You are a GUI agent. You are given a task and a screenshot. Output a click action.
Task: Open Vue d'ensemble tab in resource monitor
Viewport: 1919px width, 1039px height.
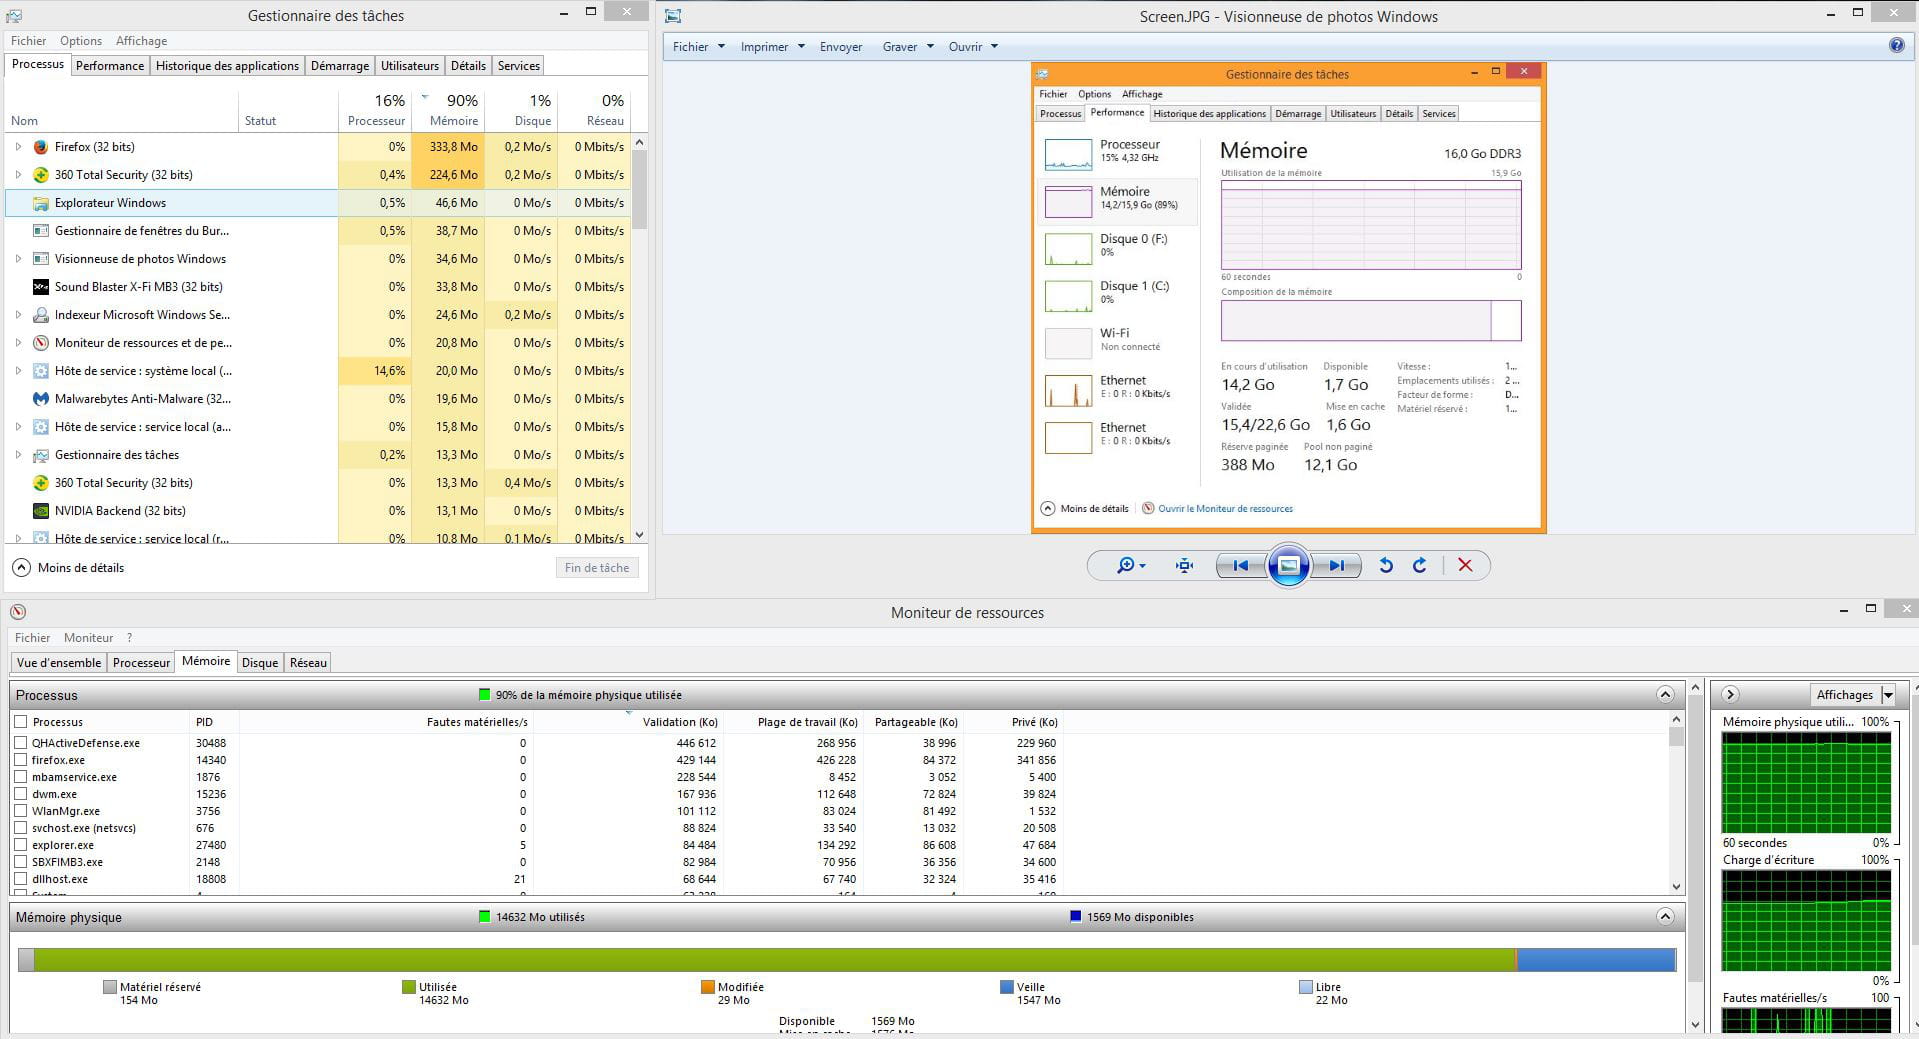[59, 663]
